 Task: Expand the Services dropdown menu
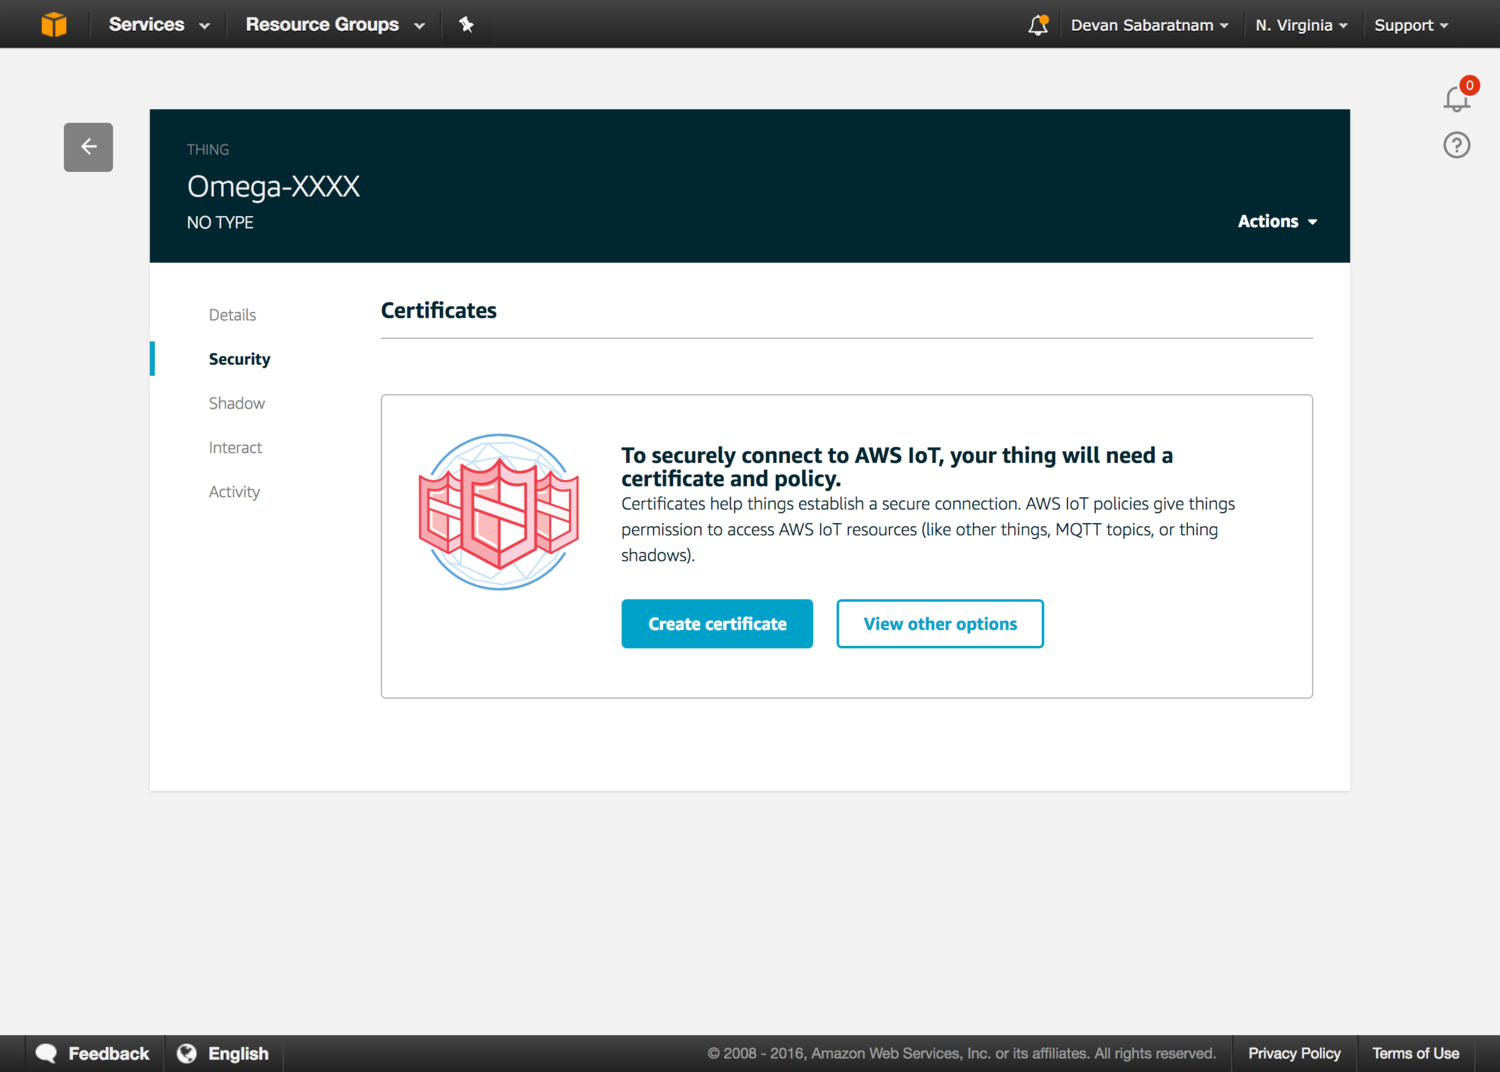159,25
